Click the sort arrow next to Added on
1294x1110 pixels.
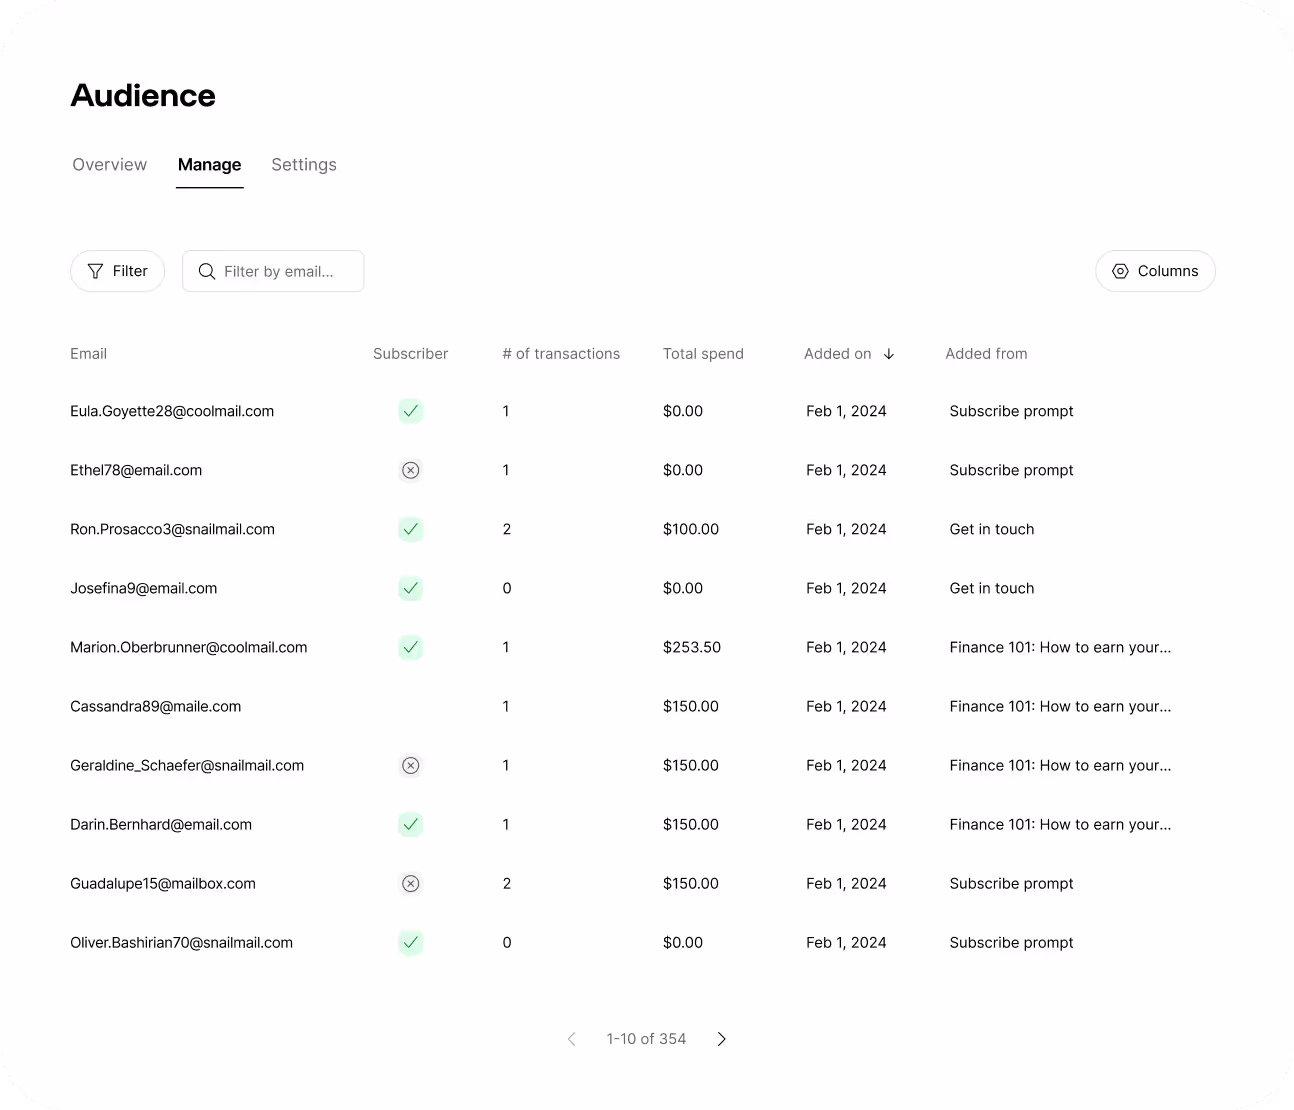[889, 354]
